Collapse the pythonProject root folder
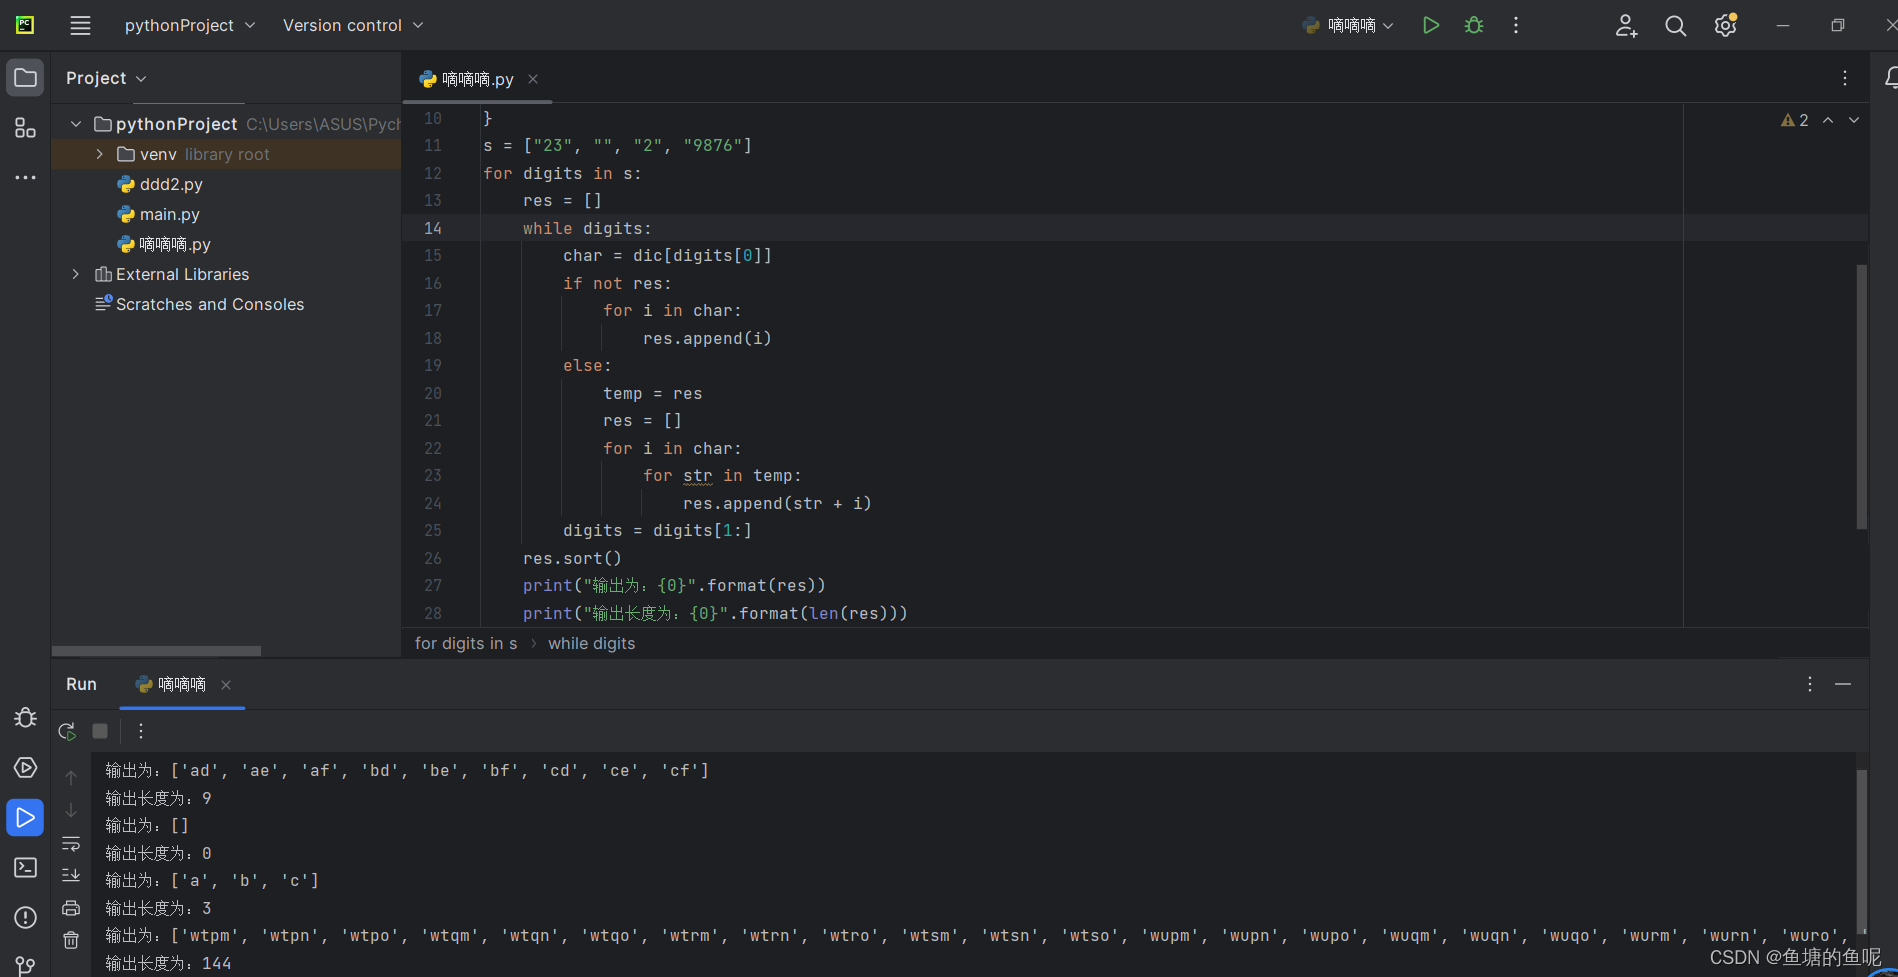The image size is (1898, 977). click(76, 124)
